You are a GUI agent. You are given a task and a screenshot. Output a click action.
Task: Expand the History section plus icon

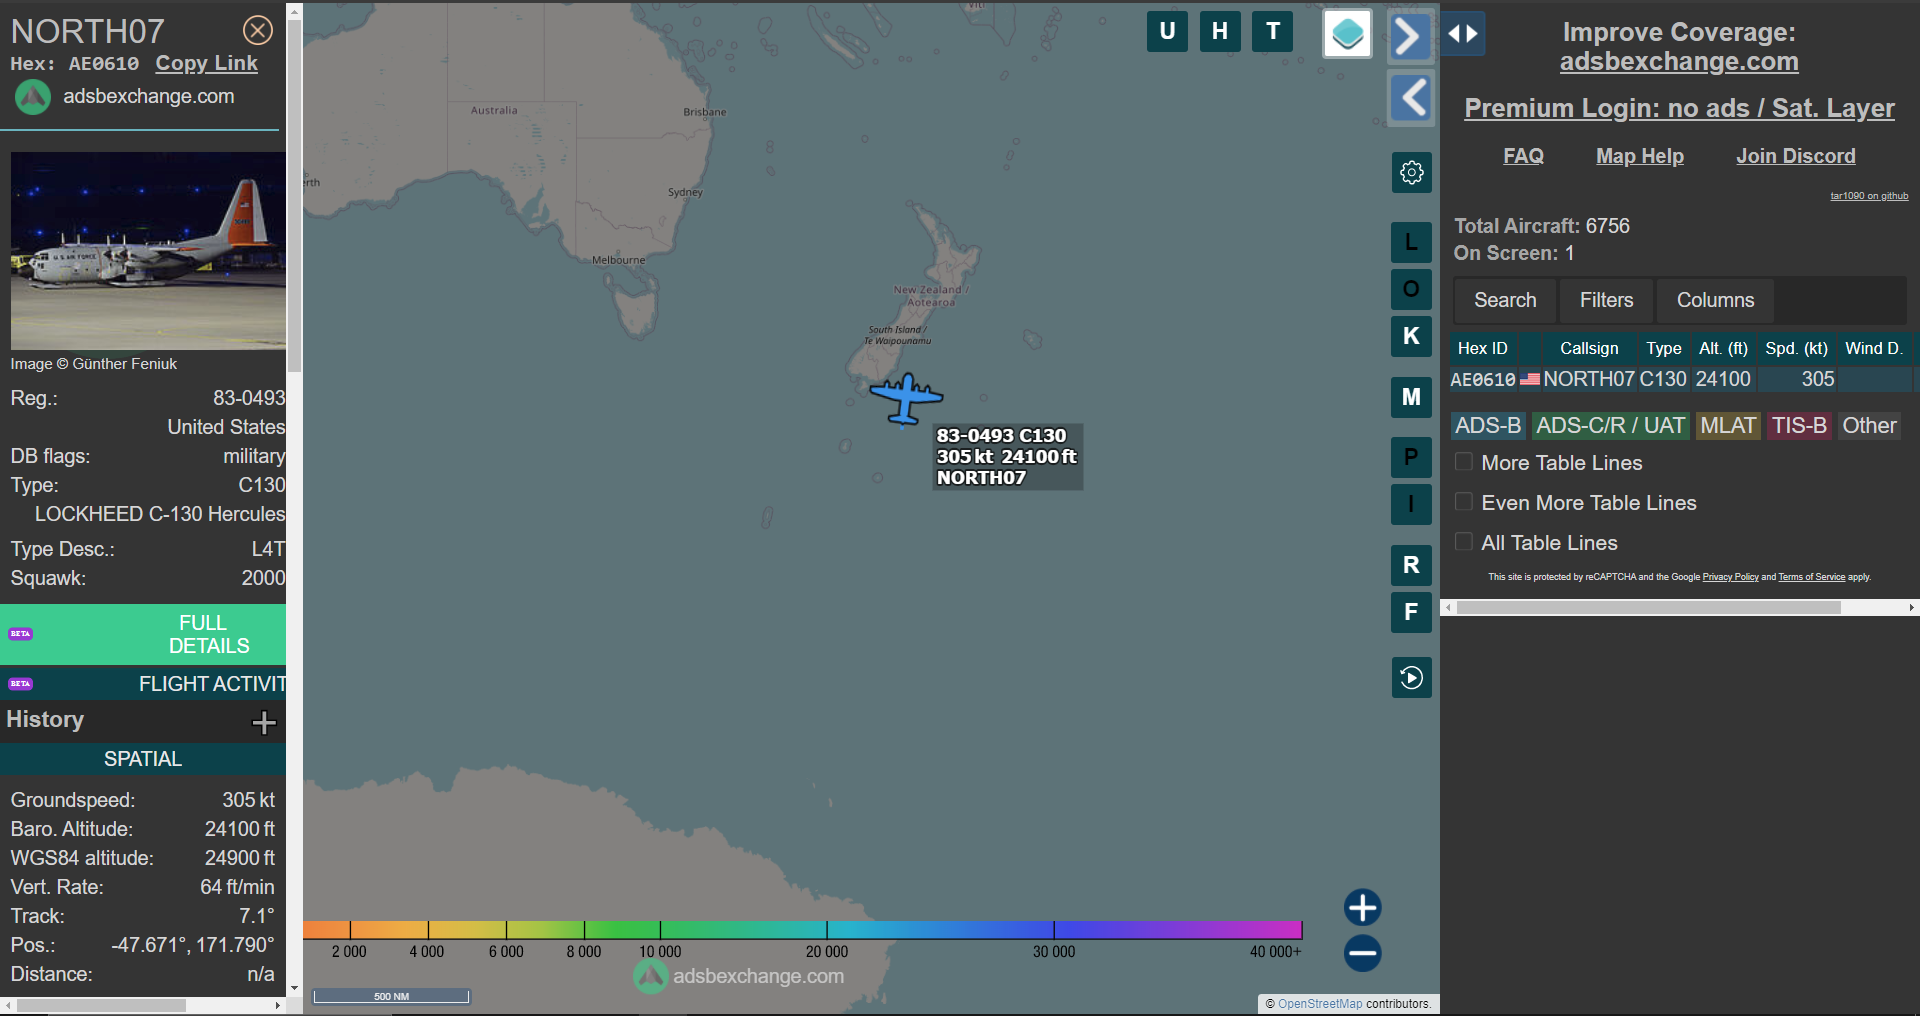tap(264, 722)
